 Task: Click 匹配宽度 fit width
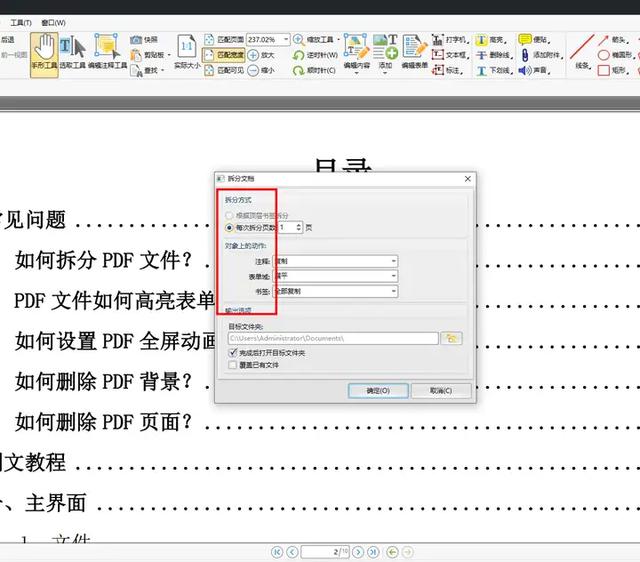[x=224, y=55]
